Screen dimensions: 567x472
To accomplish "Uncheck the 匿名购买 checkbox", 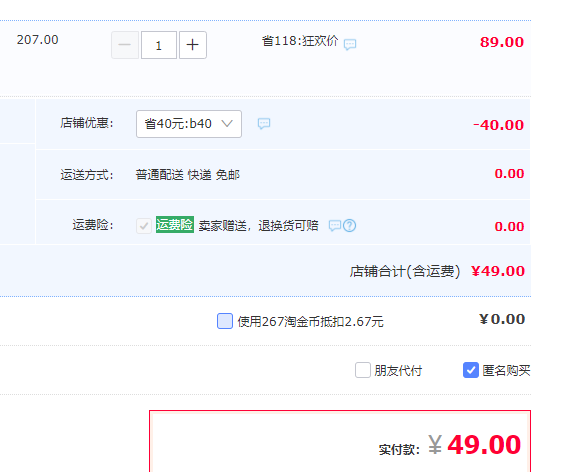I will (x=471, y=370).
